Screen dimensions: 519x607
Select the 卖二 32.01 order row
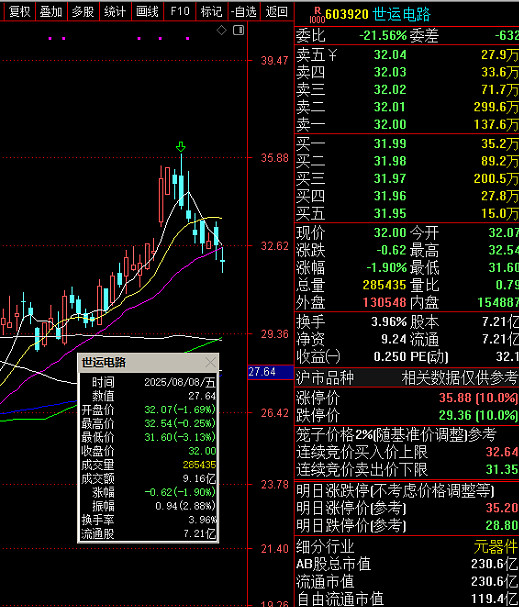(407, 107)
